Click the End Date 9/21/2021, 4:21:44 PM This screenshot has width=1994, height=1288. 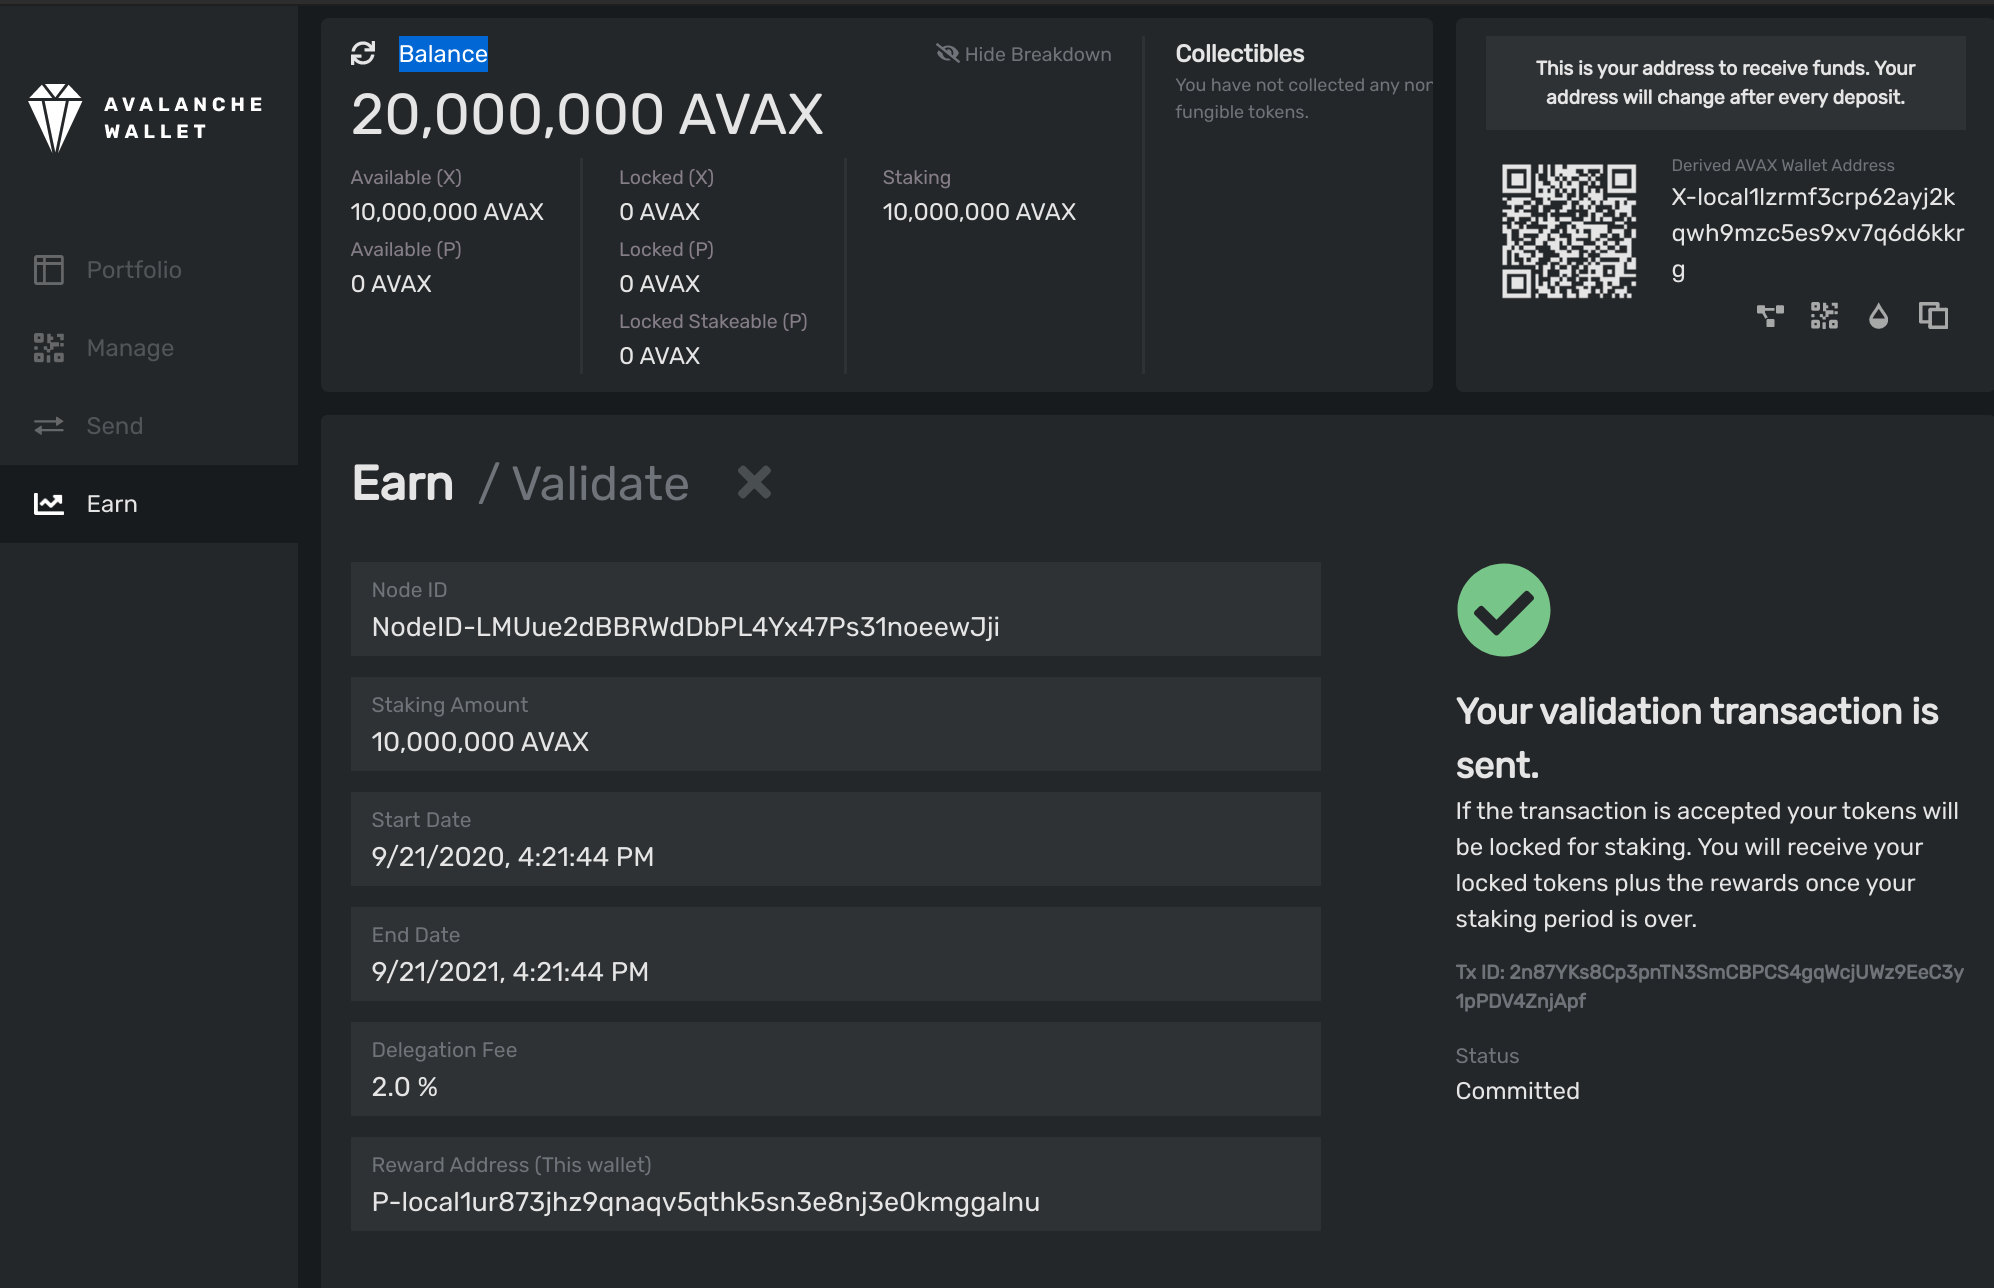(x=510, y=972)
